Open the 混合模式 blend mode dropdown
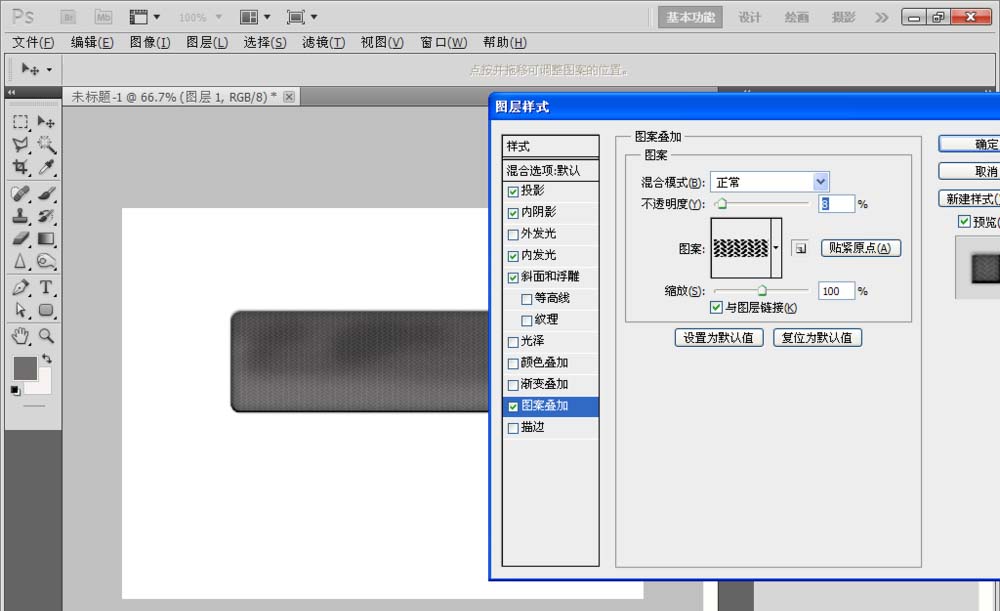This screenshot has width=1000, height=611. [820, 182]
